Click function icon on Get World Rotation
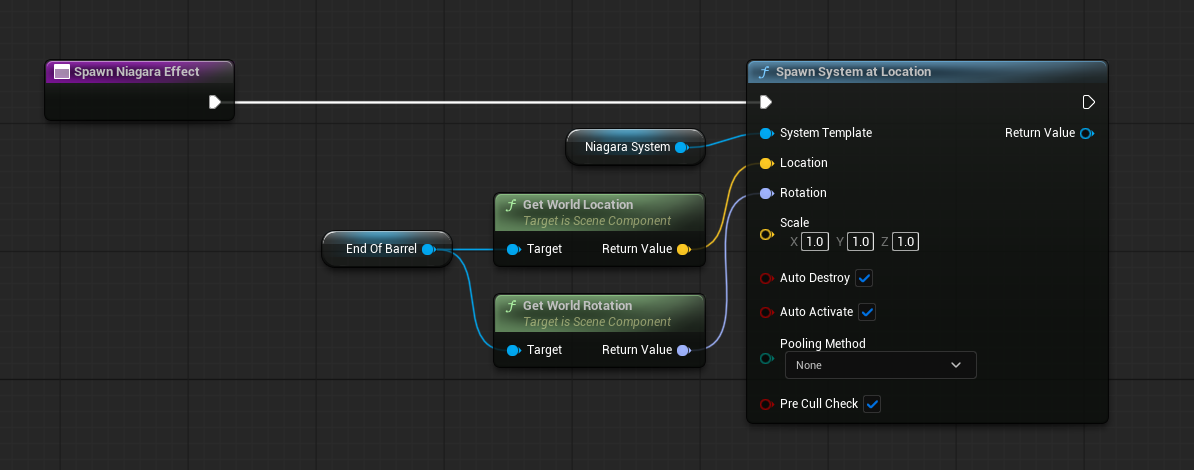1194x470 pixels. pyautogui.click(x=512, y=306)
